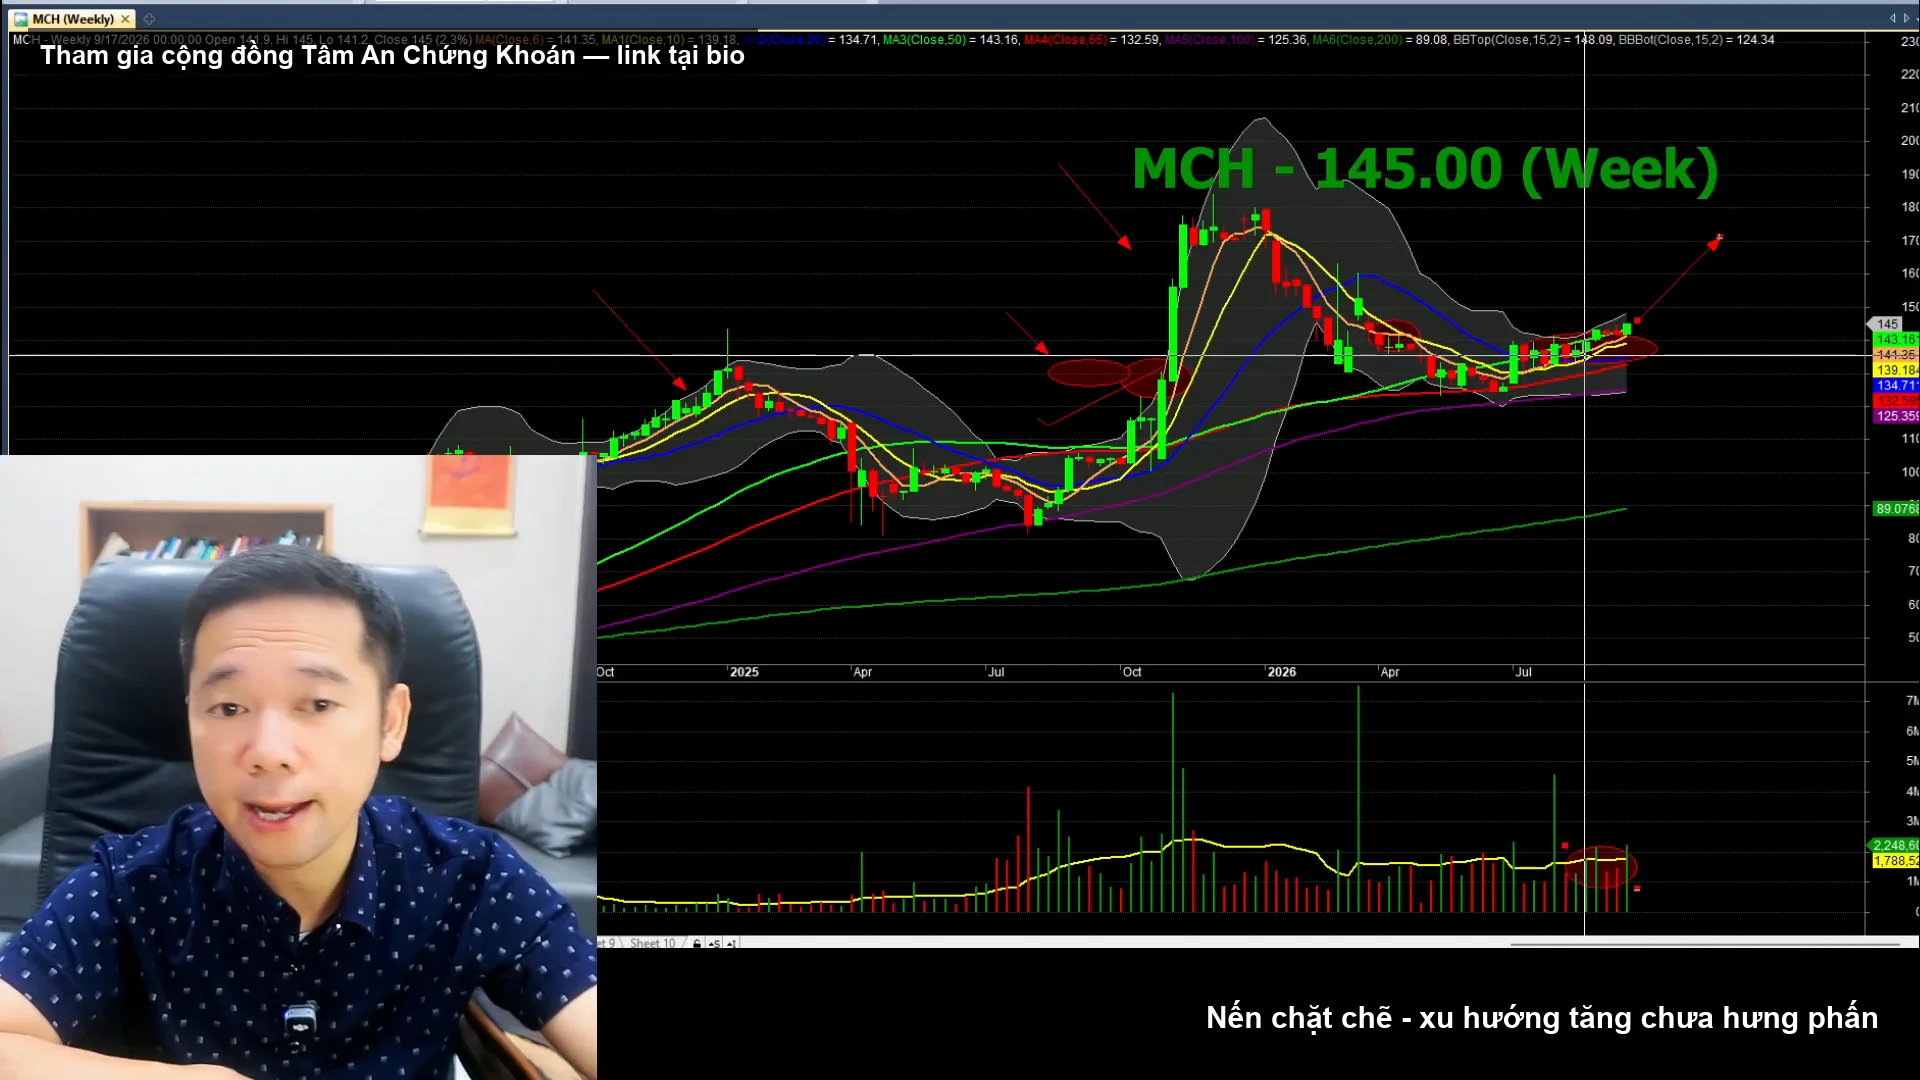
Task: Close the MCH (Weekly) tab
Action: (x=125, y=19)
